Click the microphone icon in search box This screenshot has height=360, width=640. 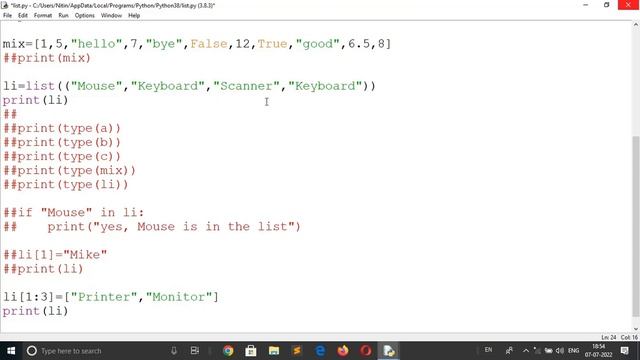click(x=174, y=351)
